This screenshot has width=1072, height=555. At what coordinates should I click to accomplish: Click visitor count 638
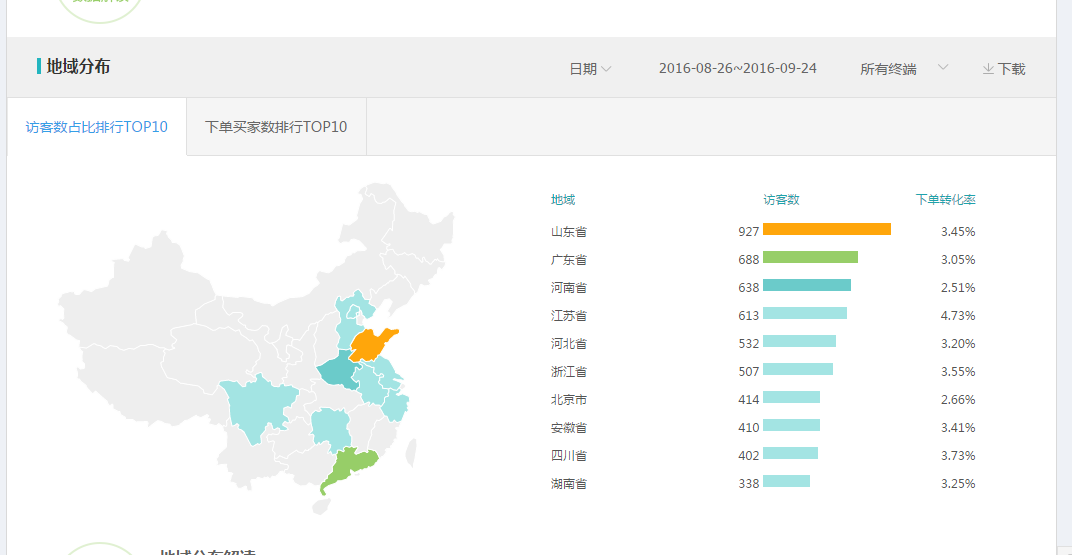pyautogui.click(x=749, y=288)
